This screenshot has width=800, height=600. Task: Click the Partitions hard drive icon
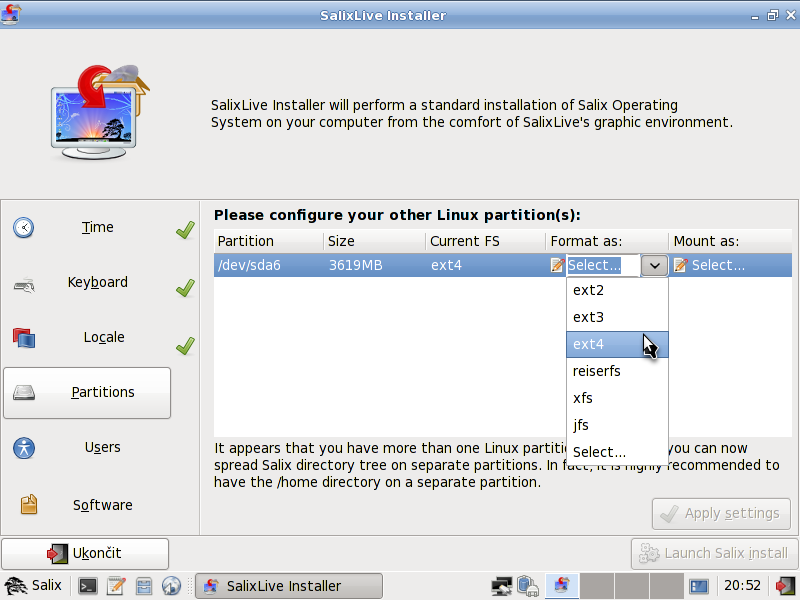24,393
